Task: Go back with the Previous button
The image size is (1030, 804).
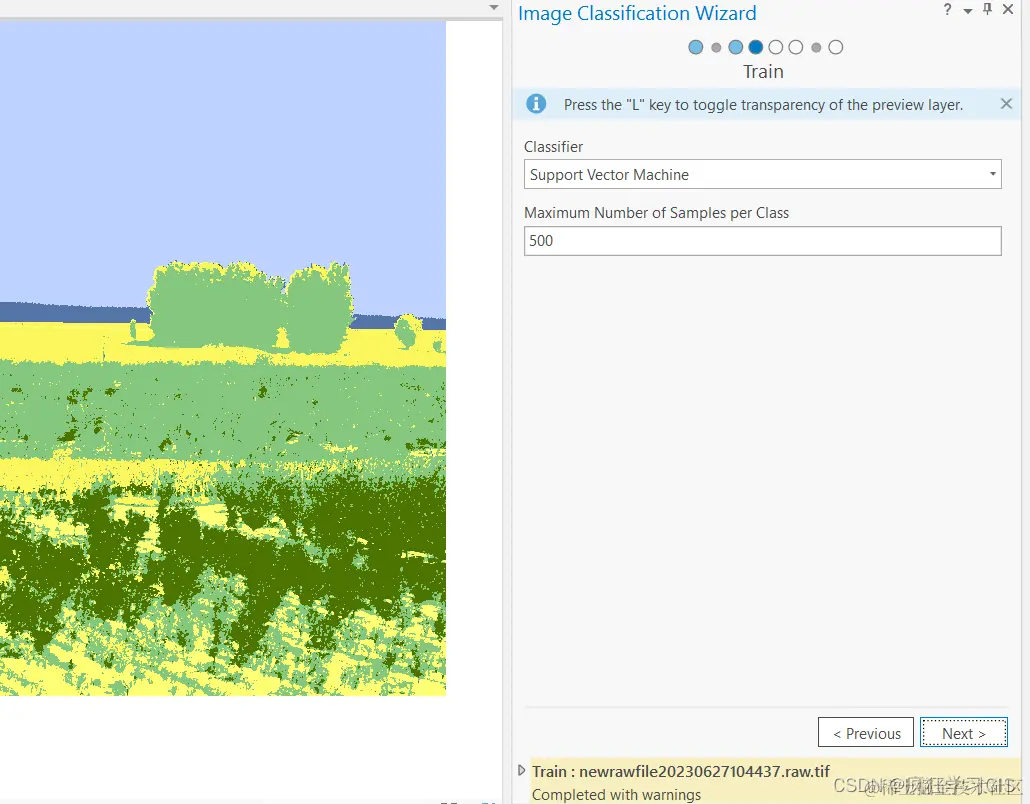Action: pos(866,732)
